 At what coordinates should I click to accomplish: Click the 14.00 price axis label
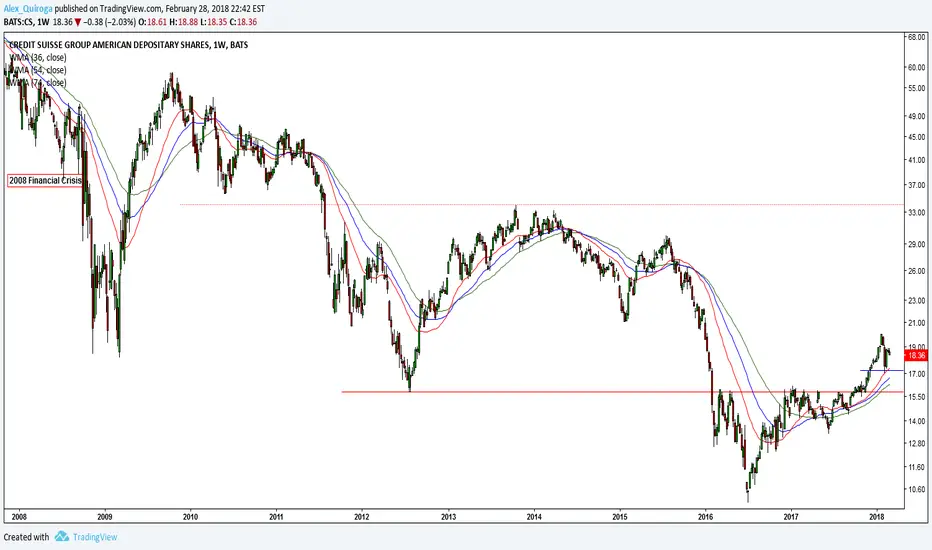click(917, 421)
